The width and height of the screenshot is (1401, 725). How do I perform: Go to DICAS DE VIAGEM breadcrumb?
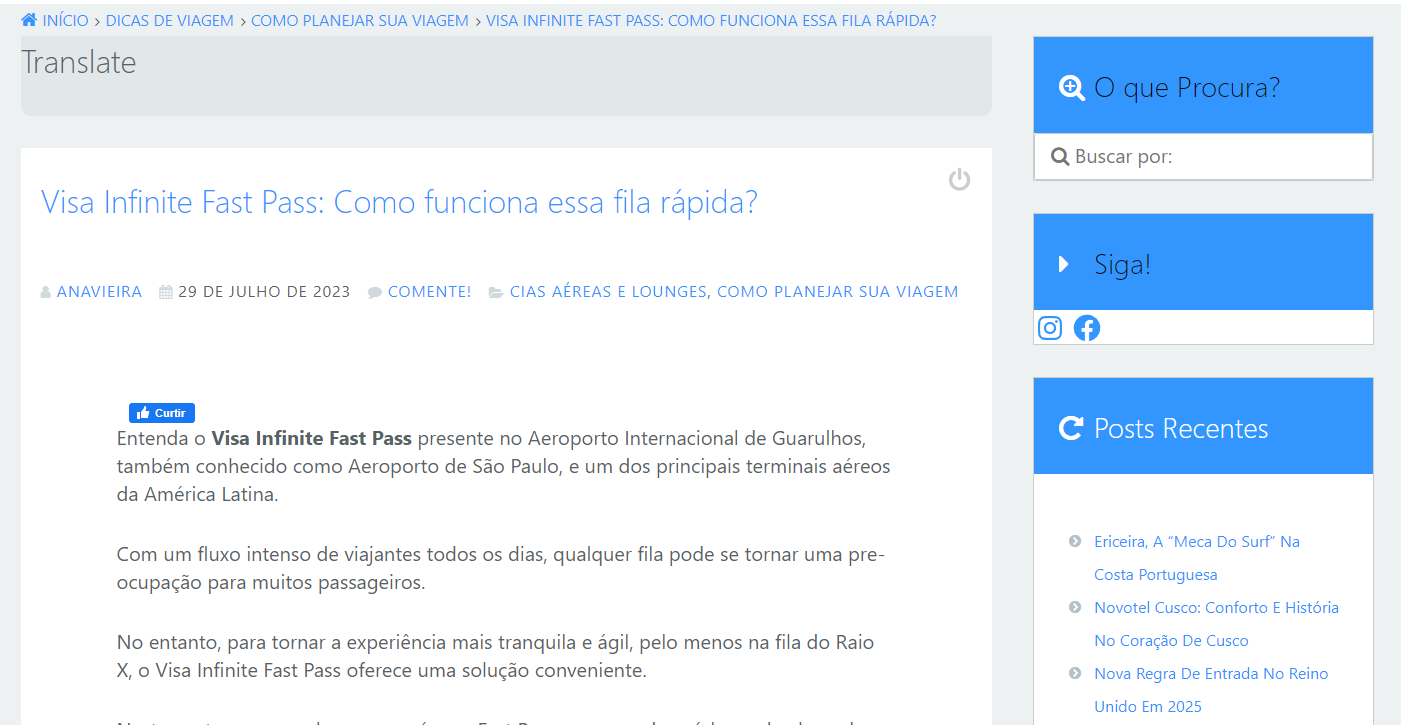[170, 20]
